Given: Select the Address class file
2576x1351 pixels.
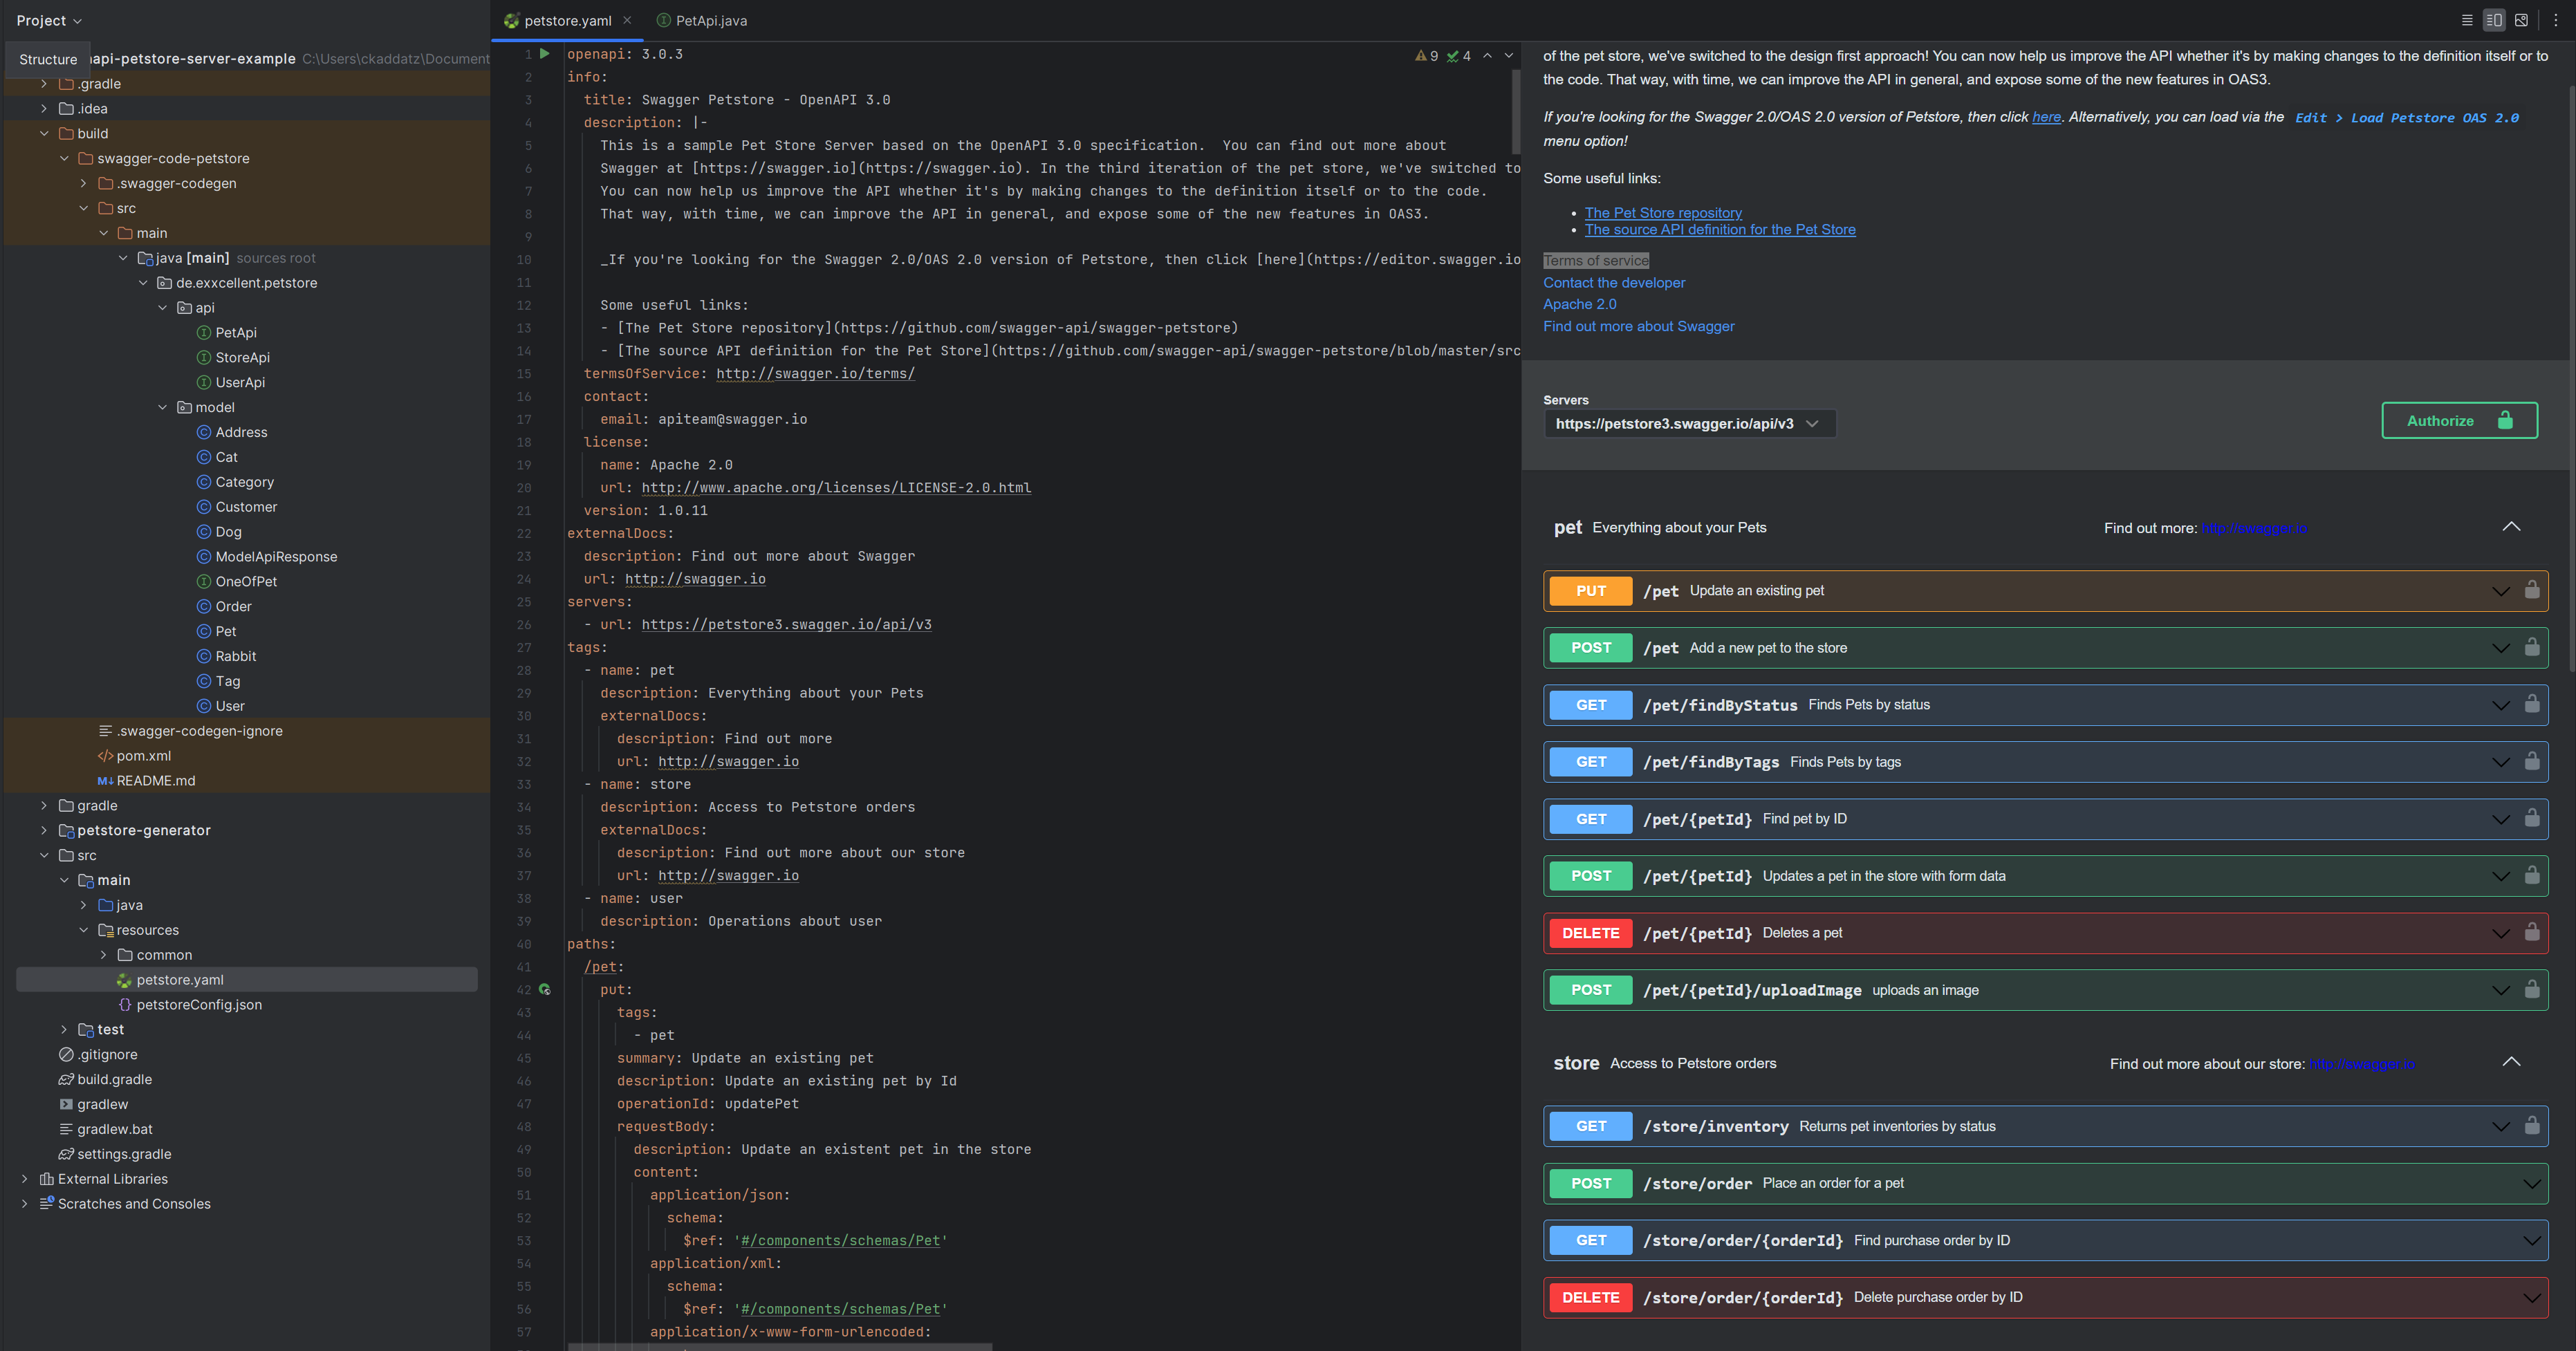Looking at the screenshot, I should 241,432.
